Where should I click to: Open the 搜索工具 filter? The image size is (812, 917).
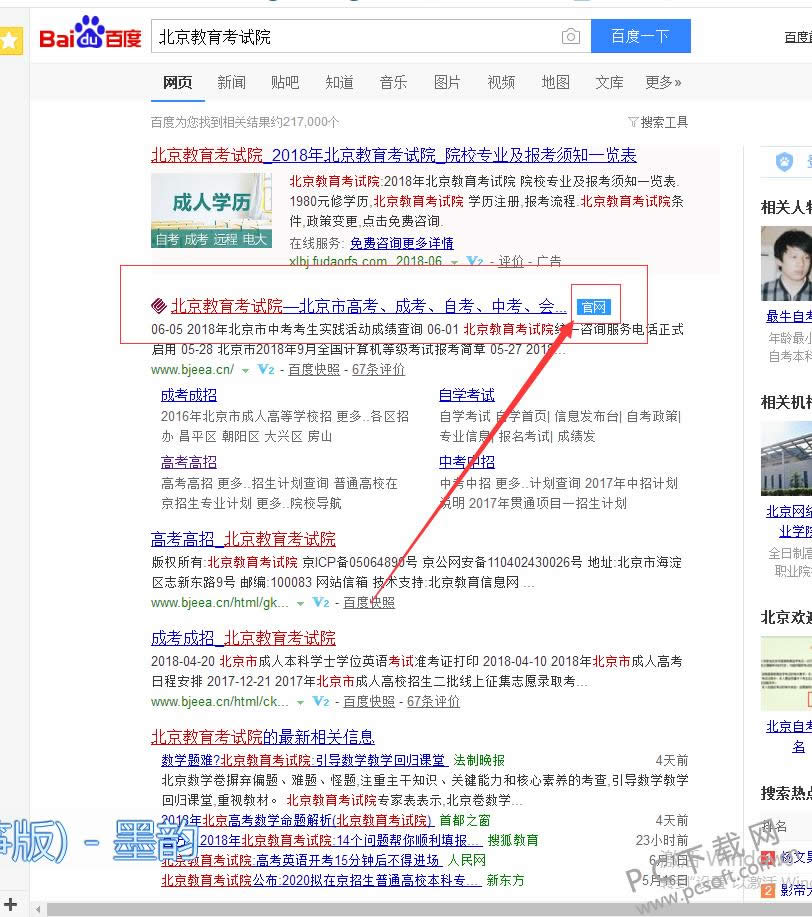click(x=658, y=122)
